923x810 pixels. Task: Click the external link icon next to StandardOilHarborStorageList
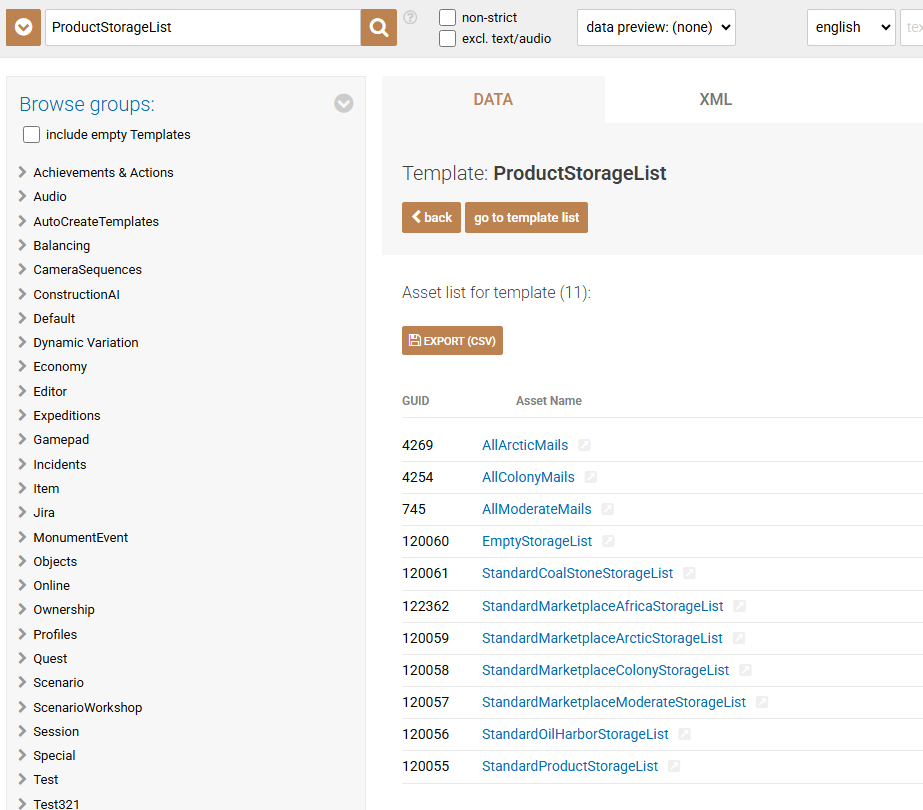pos(685,734)
